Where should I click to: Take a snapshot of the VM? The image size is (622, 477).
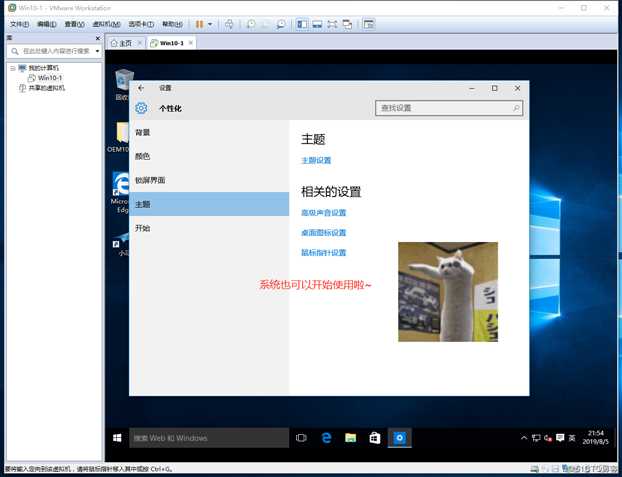(251, 25)
